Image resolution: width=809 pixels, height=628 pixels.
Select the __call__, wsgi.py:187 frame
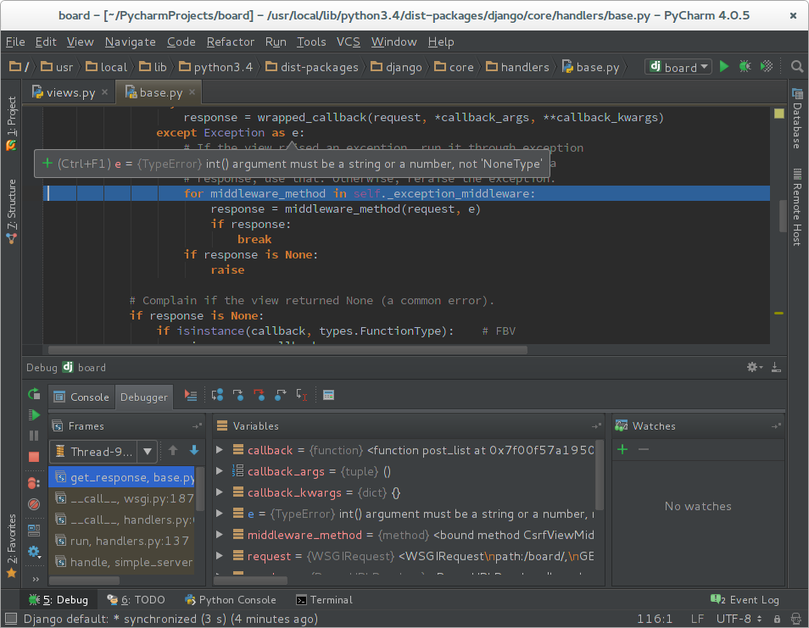click(x=122, y=498)
